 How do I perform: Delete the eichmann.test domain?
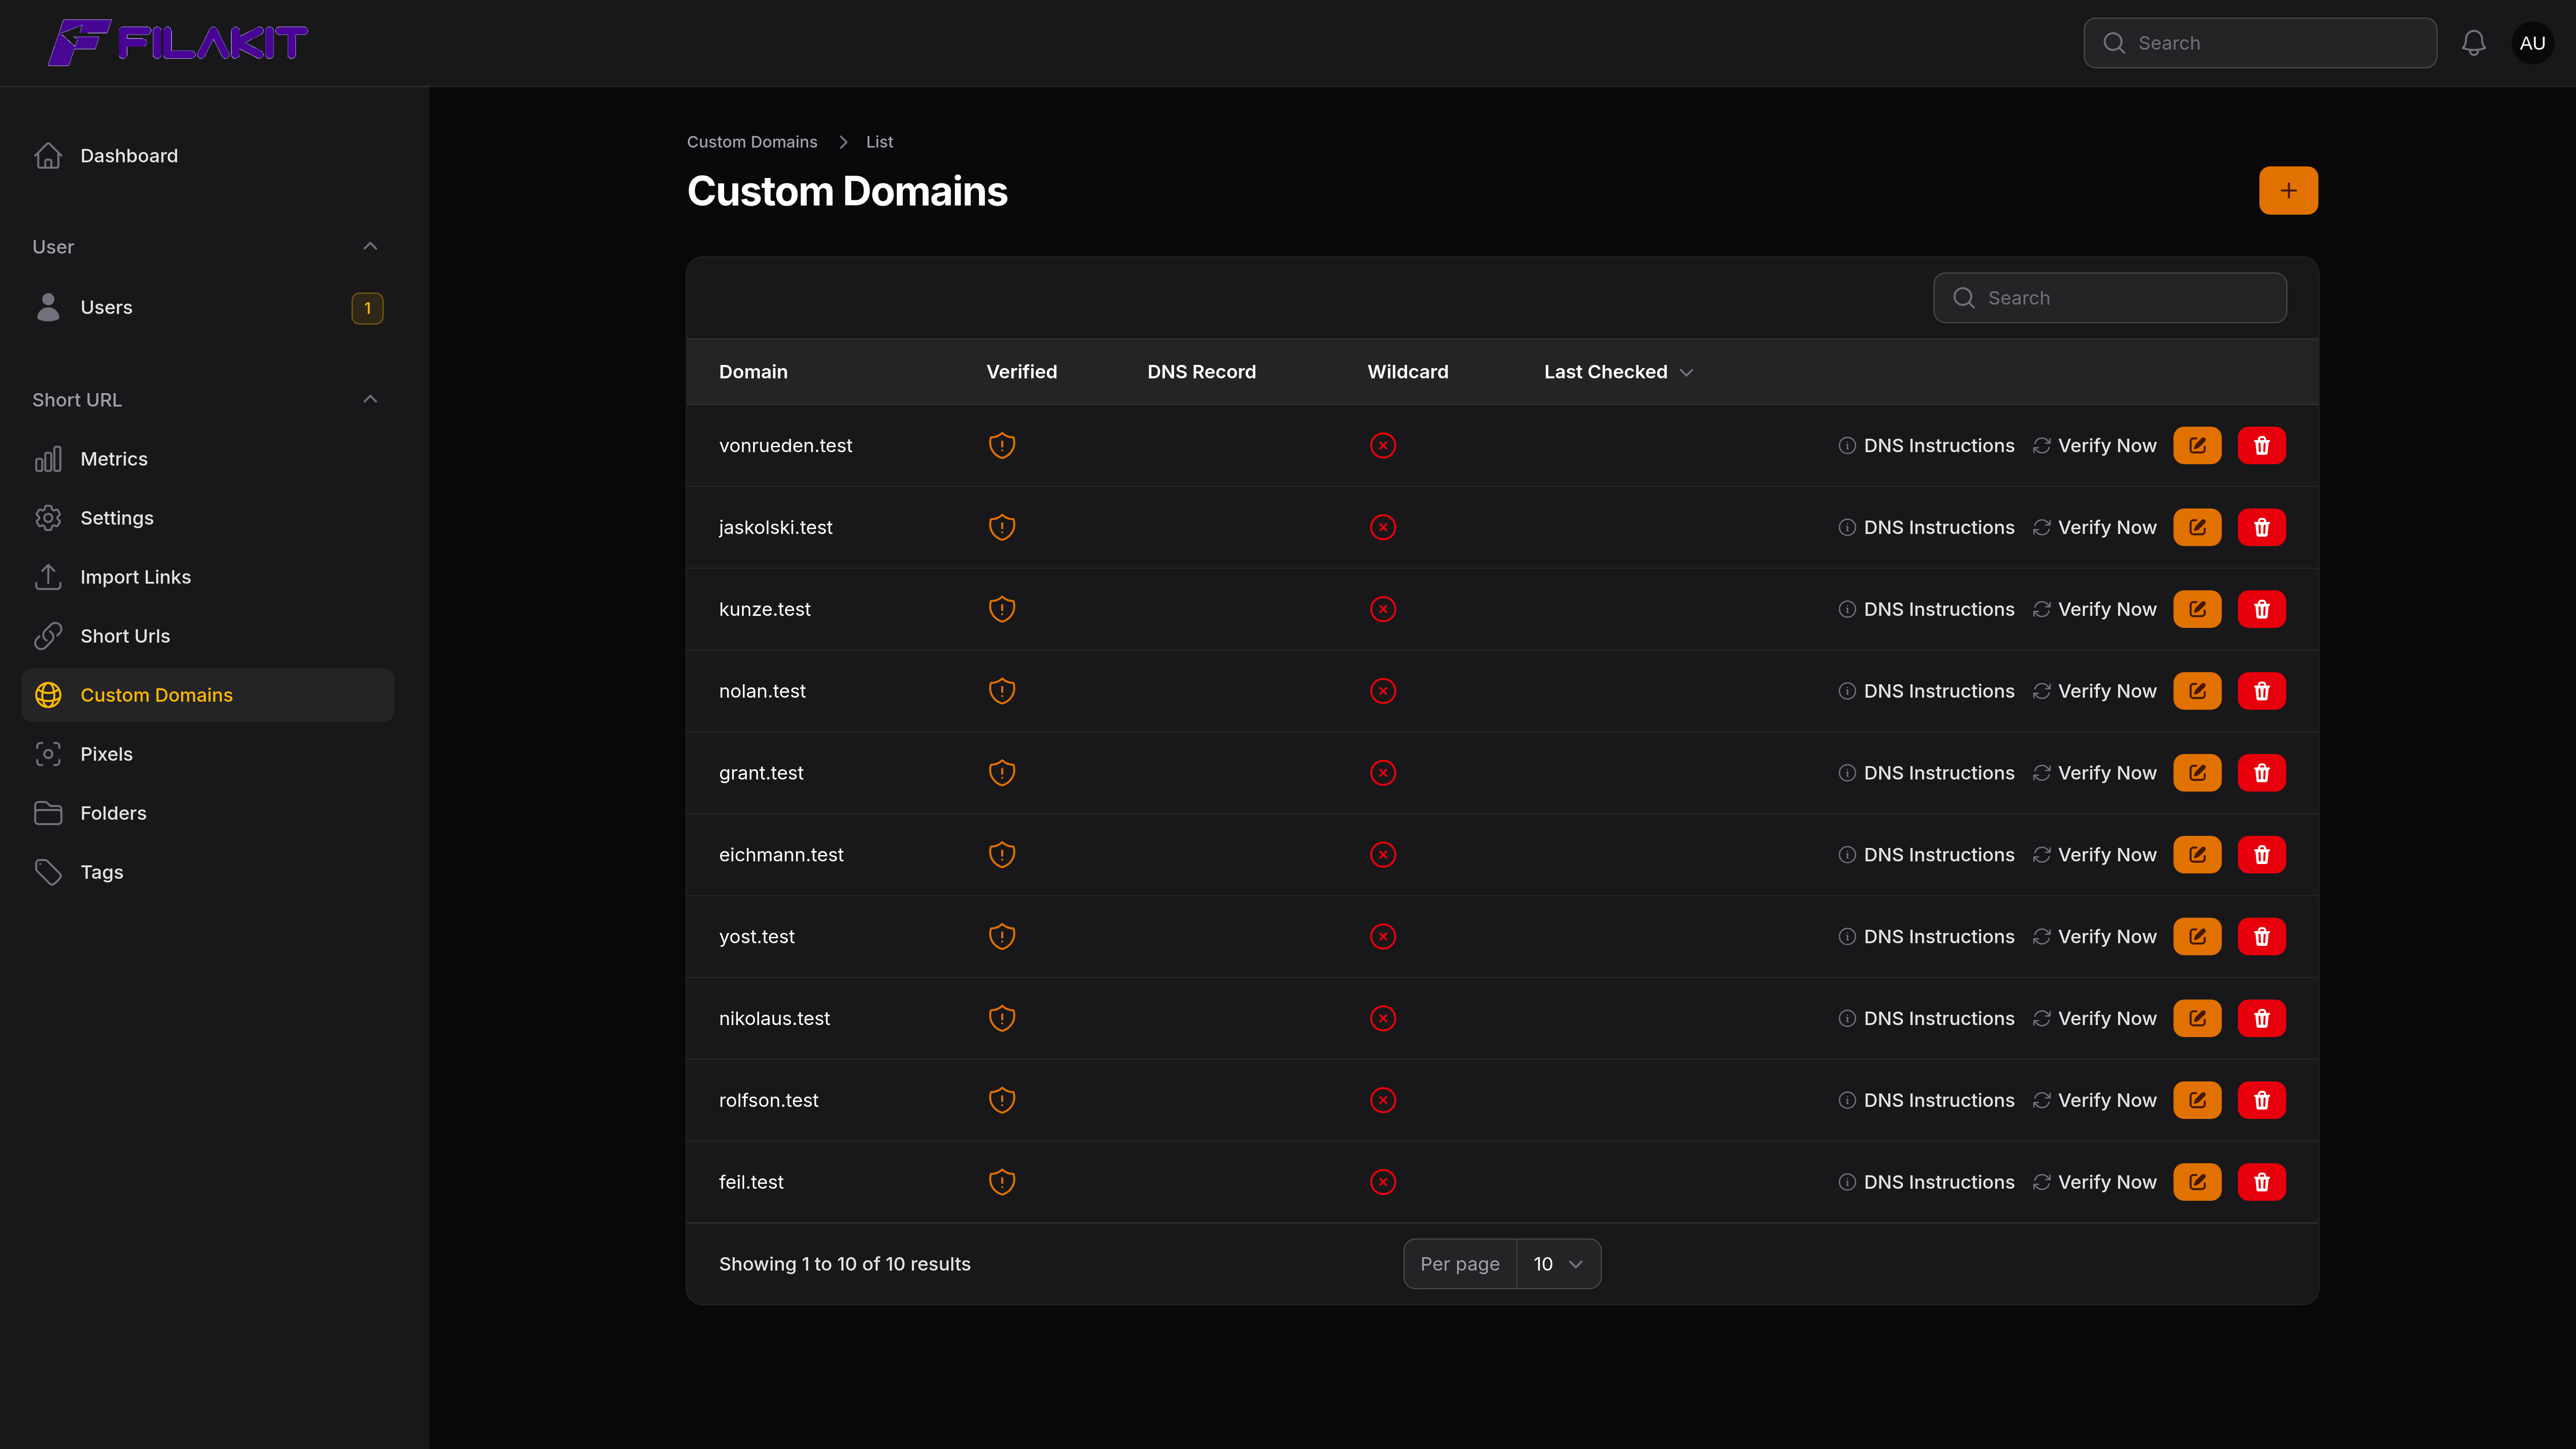point(2262,855)
